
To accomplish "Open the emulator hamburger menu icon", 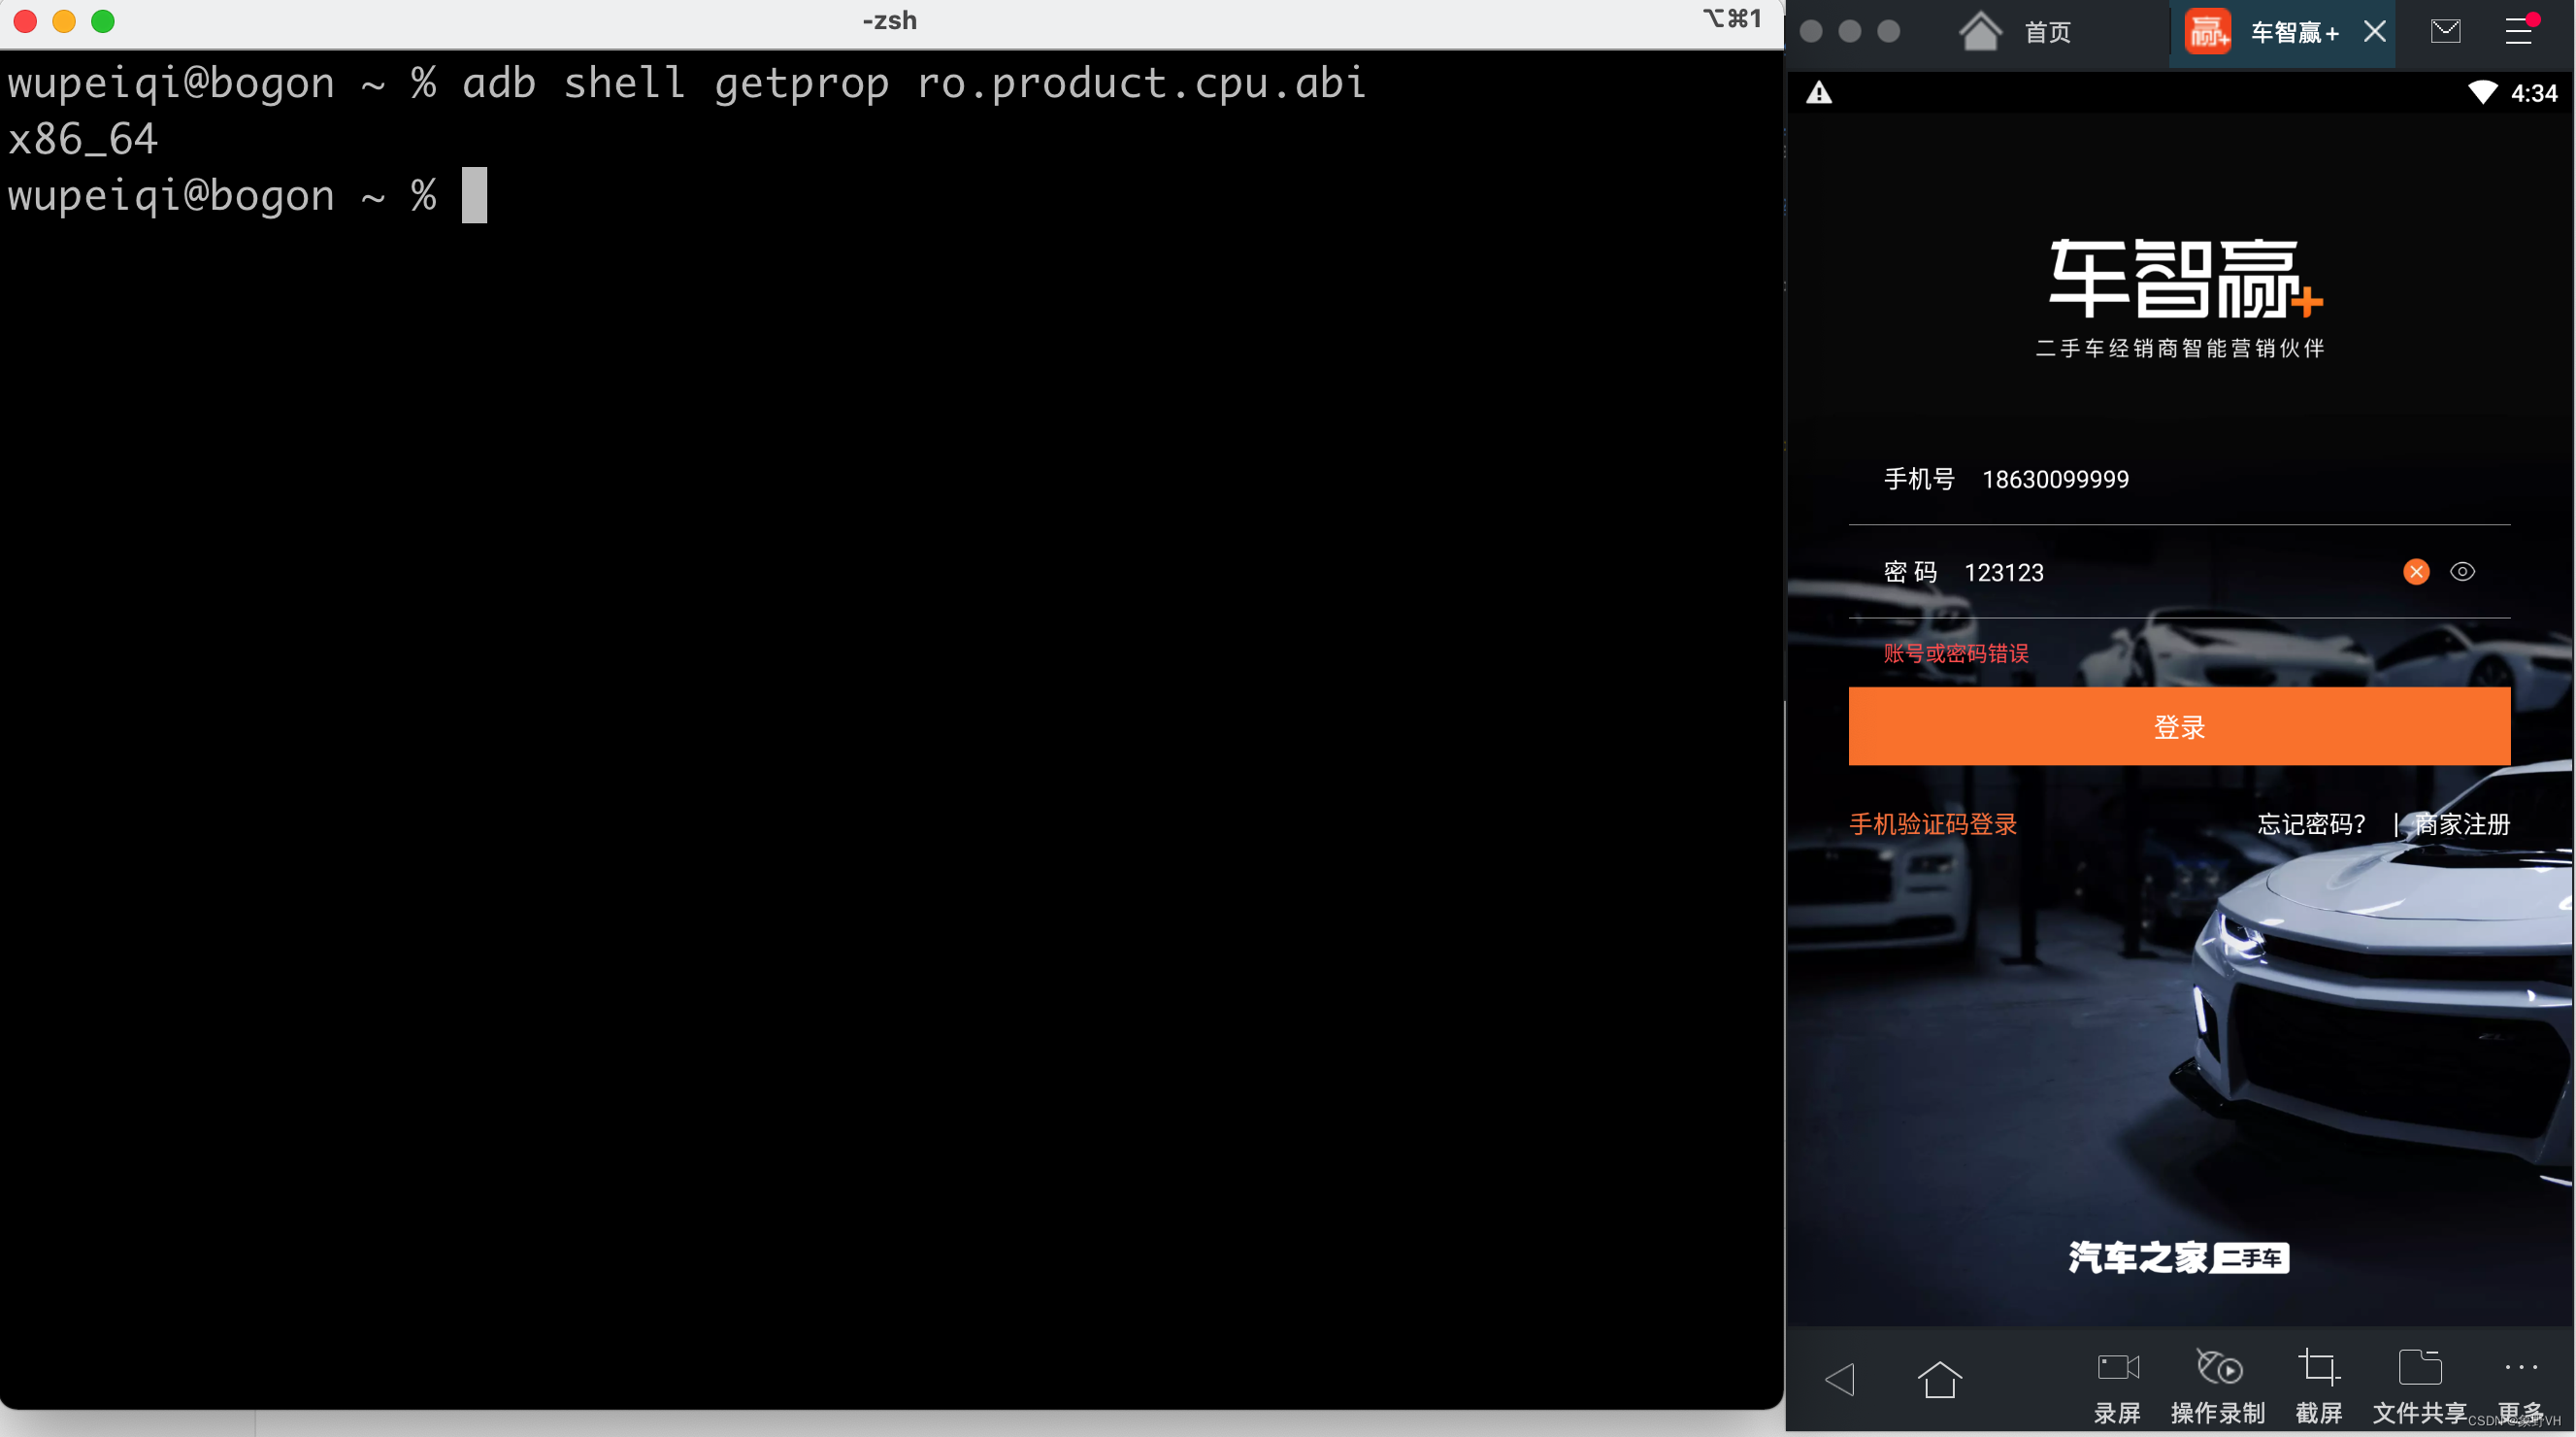I will [2519, 31].
